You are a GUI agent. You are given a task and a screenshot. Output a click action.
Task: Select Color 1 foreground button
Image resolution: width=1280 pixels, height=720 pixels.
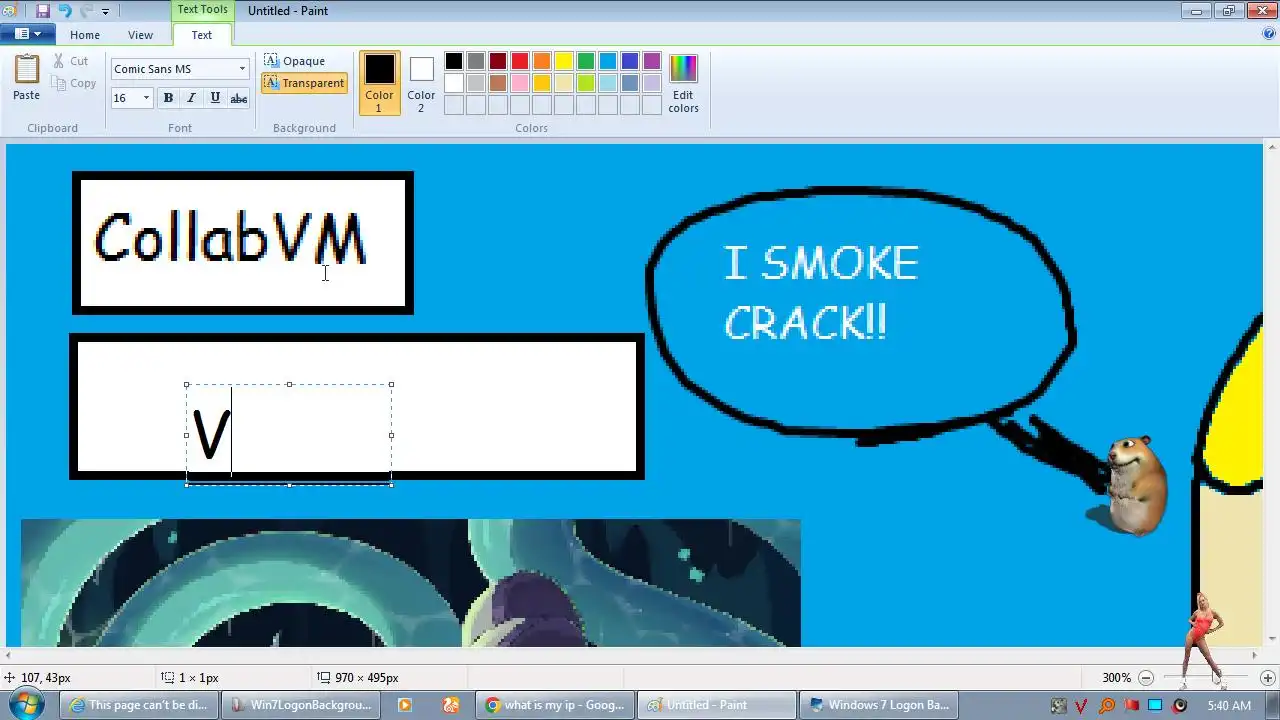click(x=379, y=83)
